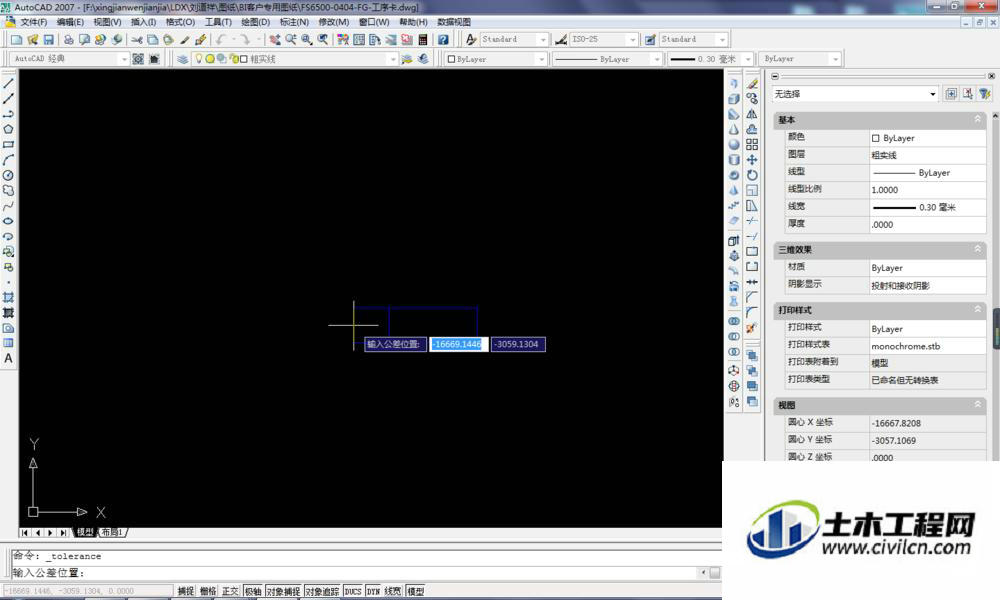
Task: Toggle 正交 (ortho) mode in the status bar
Action: click(x=230, y=592)
